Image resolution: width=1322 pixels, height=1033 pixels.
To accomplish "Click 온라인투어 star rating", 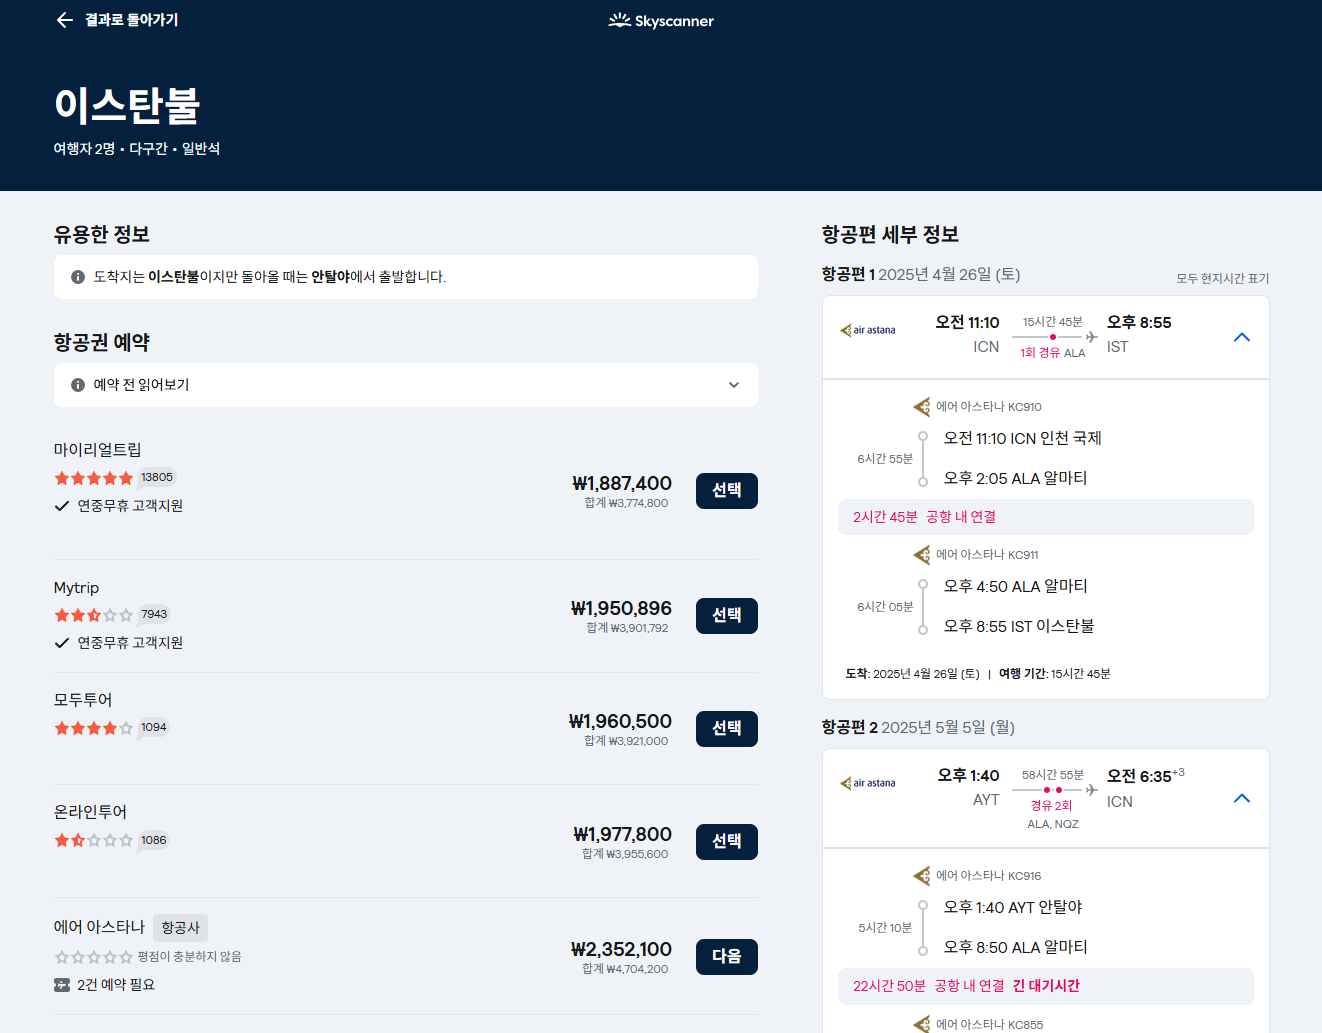I will [x=94, y=841].
